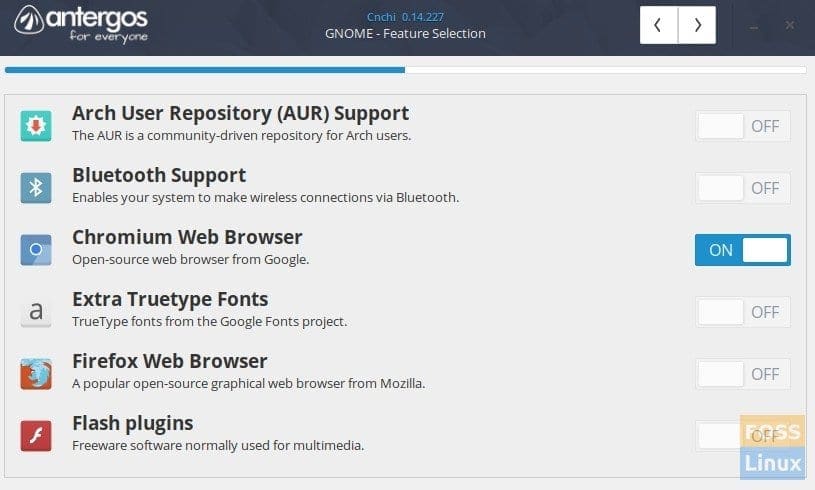Go back with the left chevron button

point(659,25)
